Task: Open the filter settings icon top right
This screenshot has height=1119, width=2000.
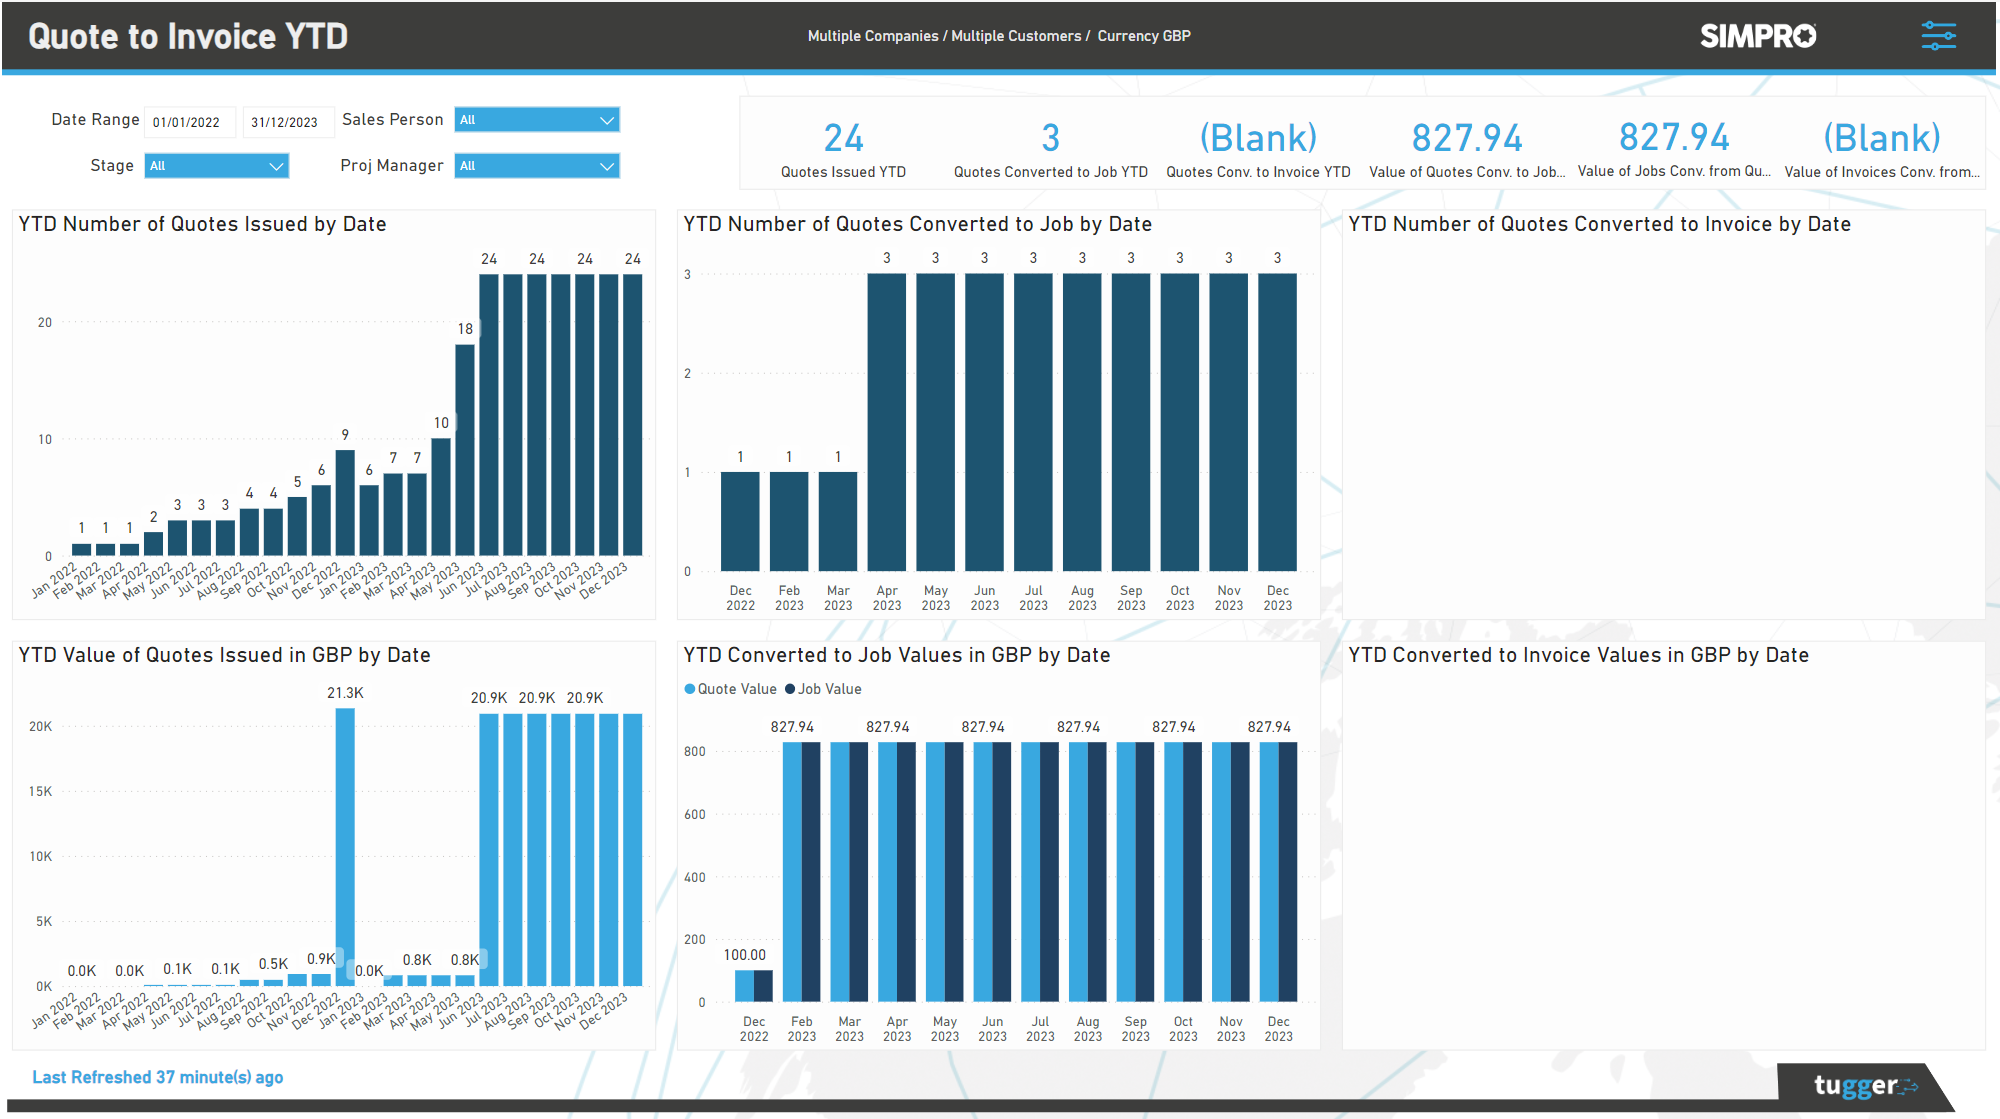Action: (x=1940, y=35)
